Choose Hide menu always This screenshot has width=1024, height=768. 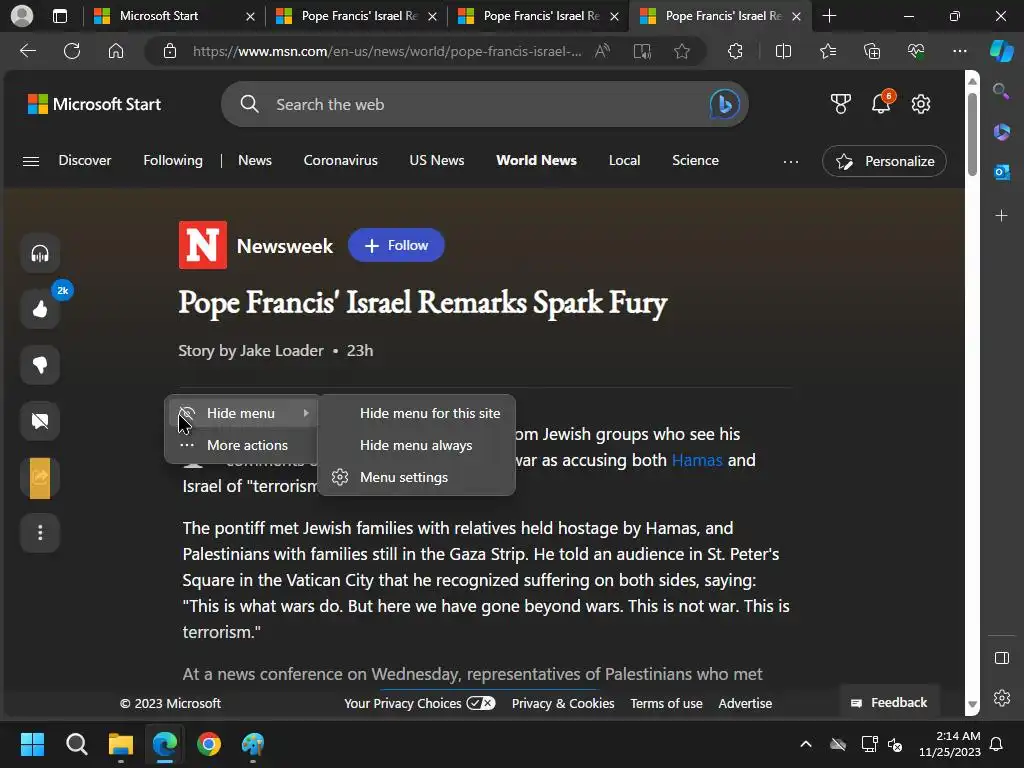pyautogui.click(x=417, y=445)
